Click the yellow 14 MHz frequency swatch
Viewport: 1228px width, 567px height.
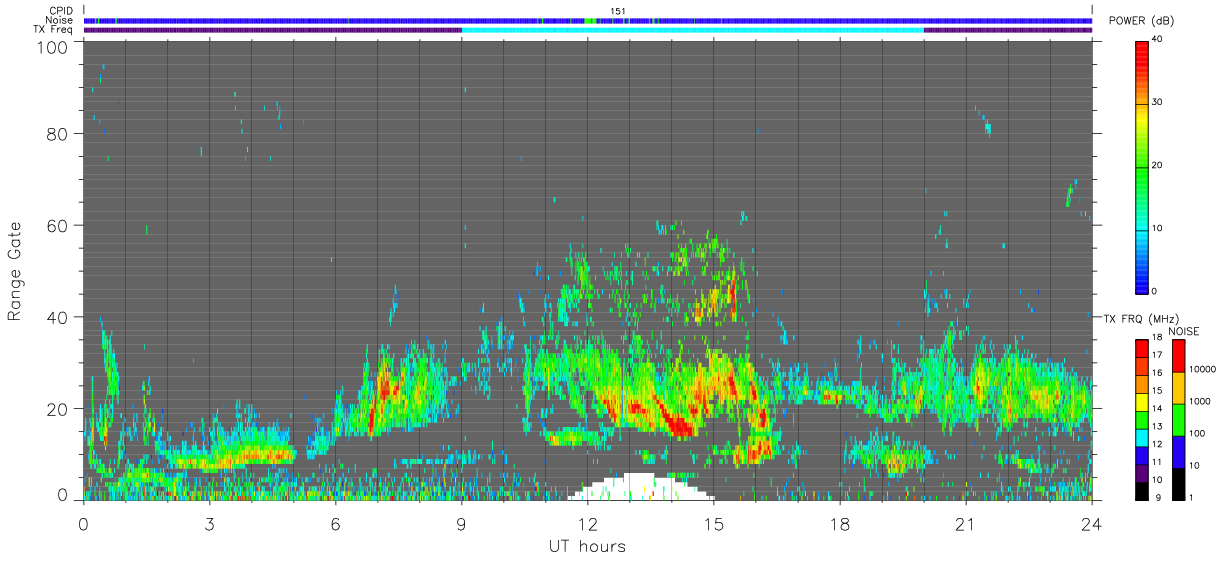tap(1142, 402)
